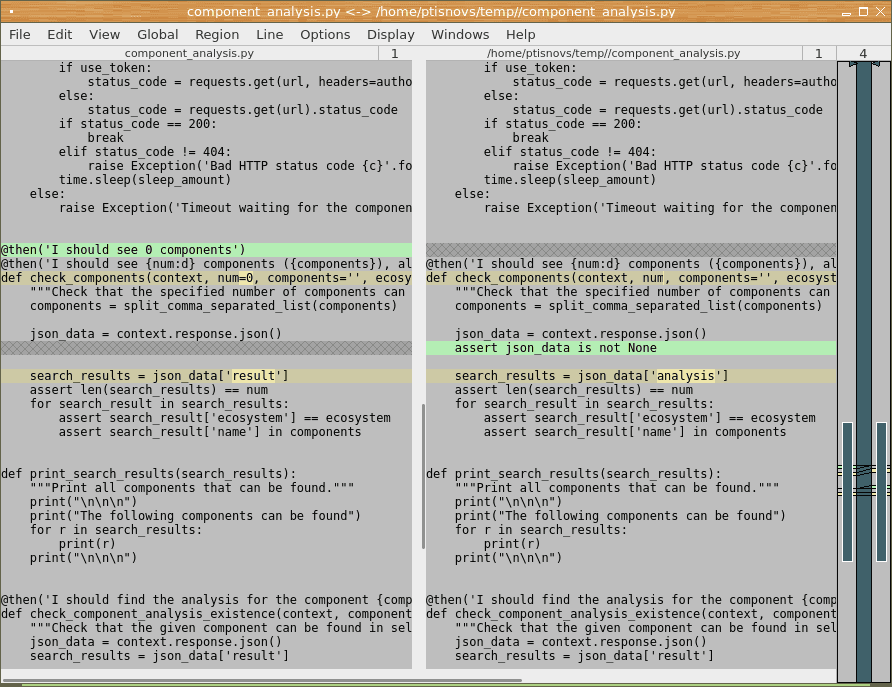Click right line "assert len(search_results) == num"
This screenshot has width=892, height=687.
click(574, 390)
